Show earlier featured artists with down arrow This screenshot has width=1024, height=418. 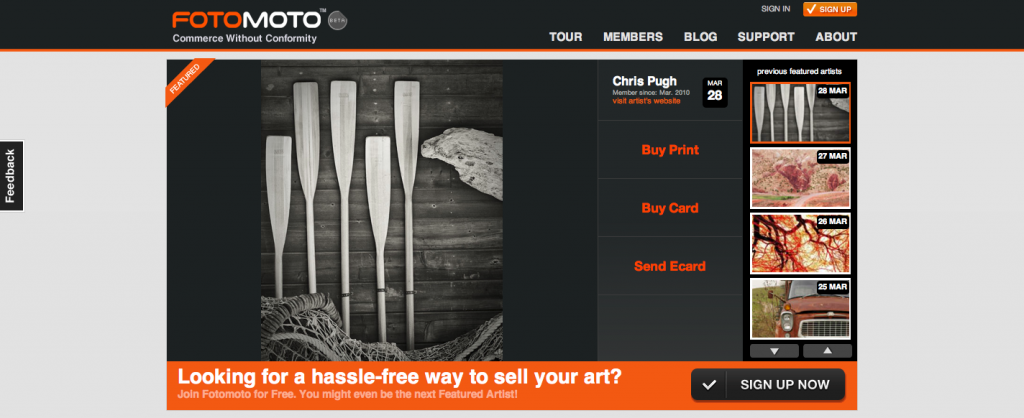click(775, 351)
